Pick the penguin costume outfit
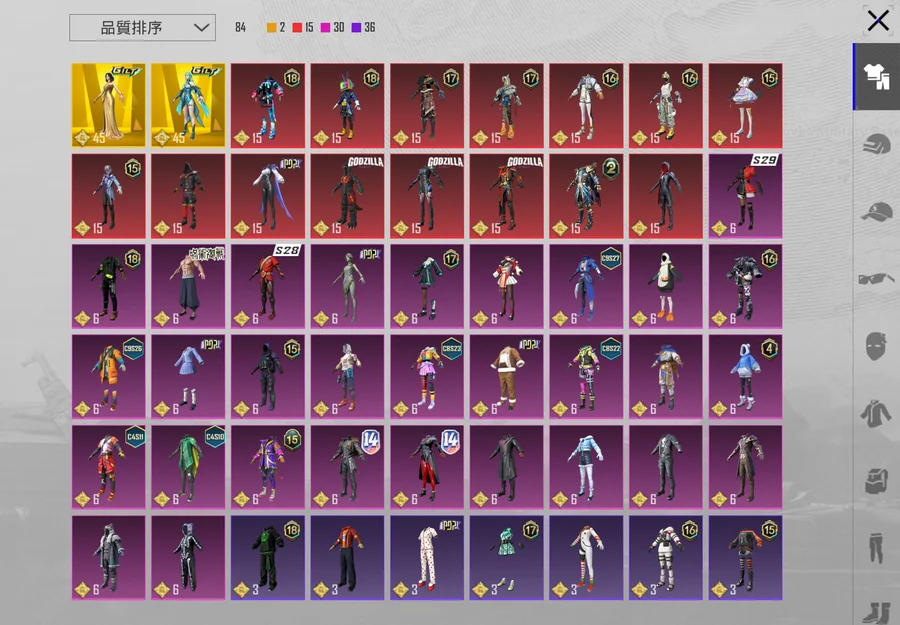900x625 pixels. pyautogui.click(x=666, y=286)
